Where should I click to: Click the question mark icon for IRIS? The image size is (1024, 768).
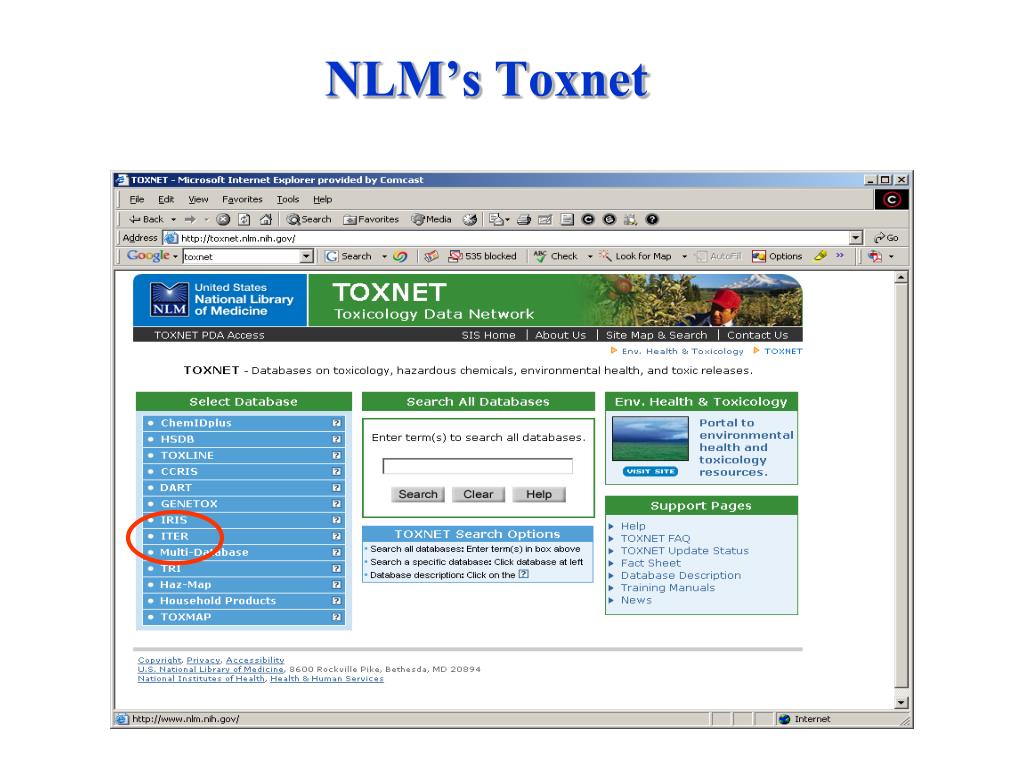point(336,520)
